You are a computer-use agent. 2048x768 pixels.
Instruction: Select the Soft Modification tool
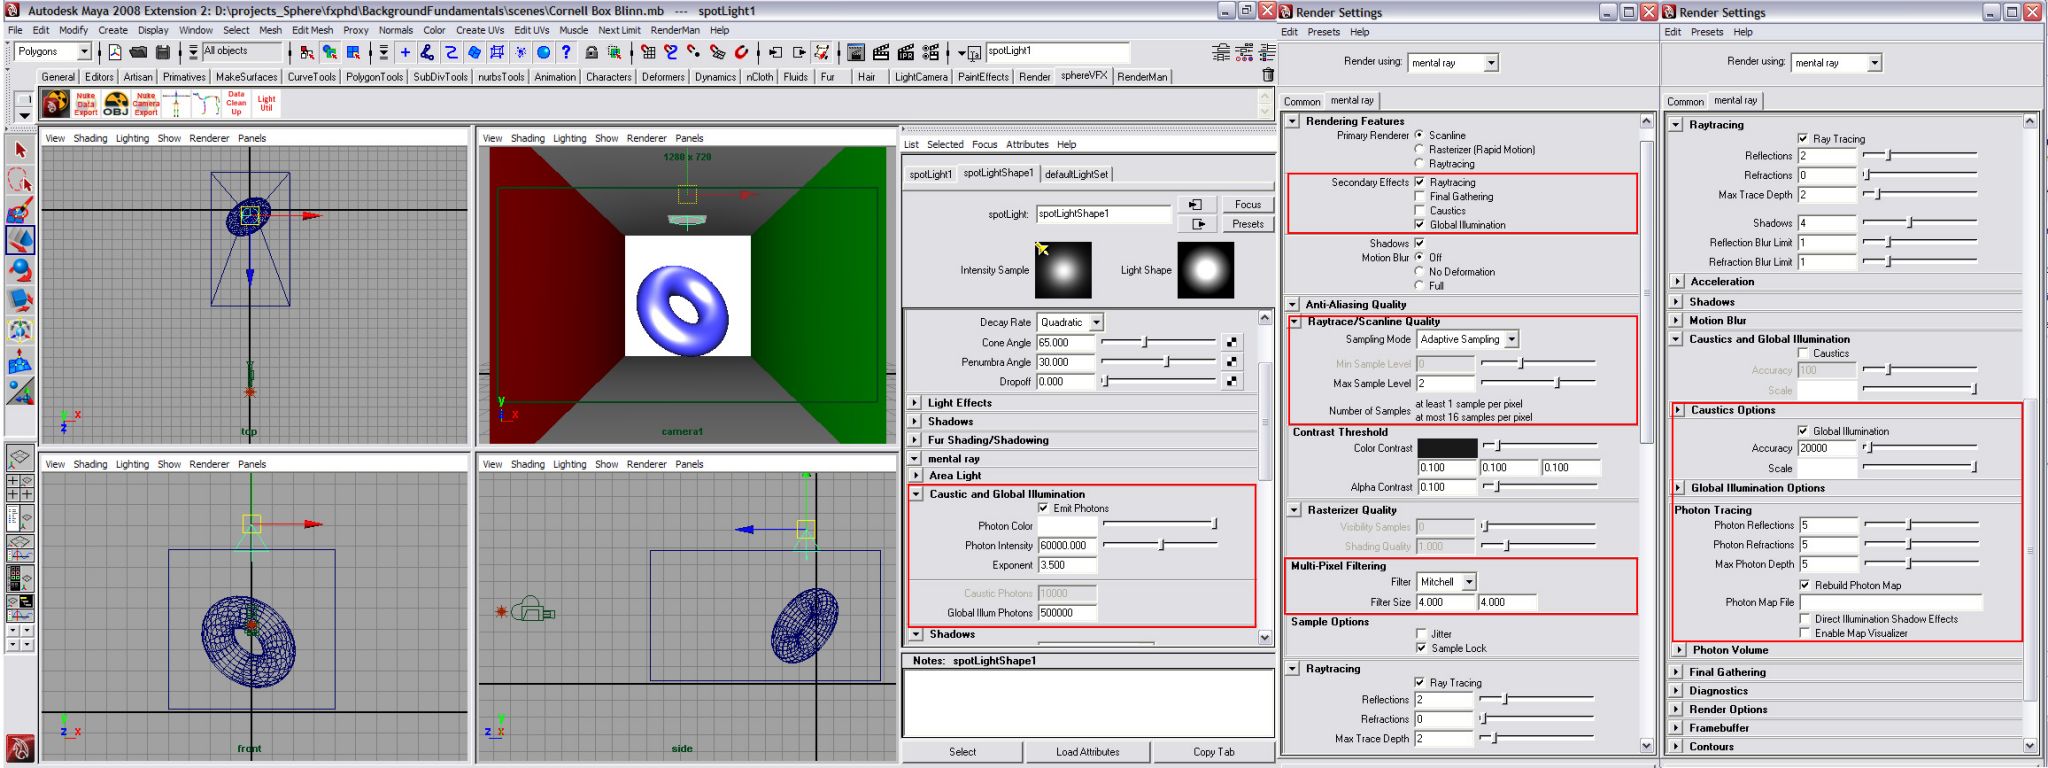20,361
